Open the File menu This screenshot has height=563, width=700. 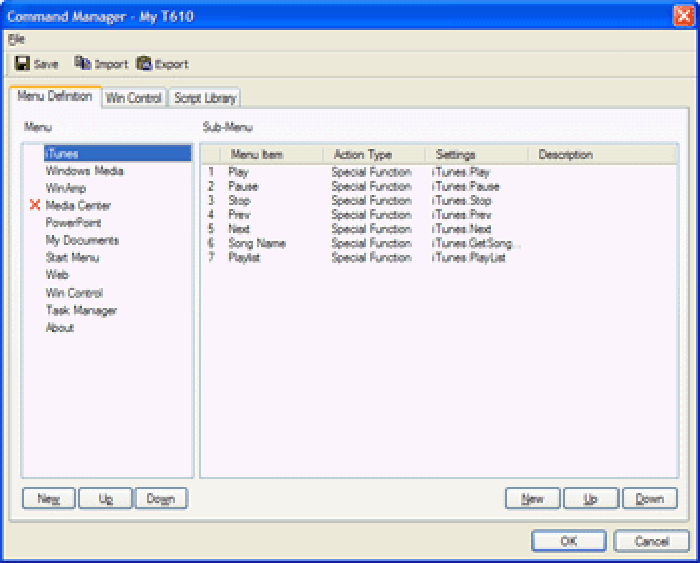click(x=16, y=39)
